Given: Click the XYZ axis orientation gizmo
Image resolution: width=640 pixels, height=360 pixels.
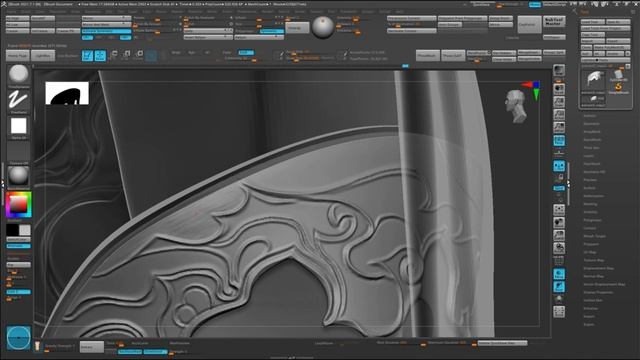Looking at the screenshot, I should 533,90.
